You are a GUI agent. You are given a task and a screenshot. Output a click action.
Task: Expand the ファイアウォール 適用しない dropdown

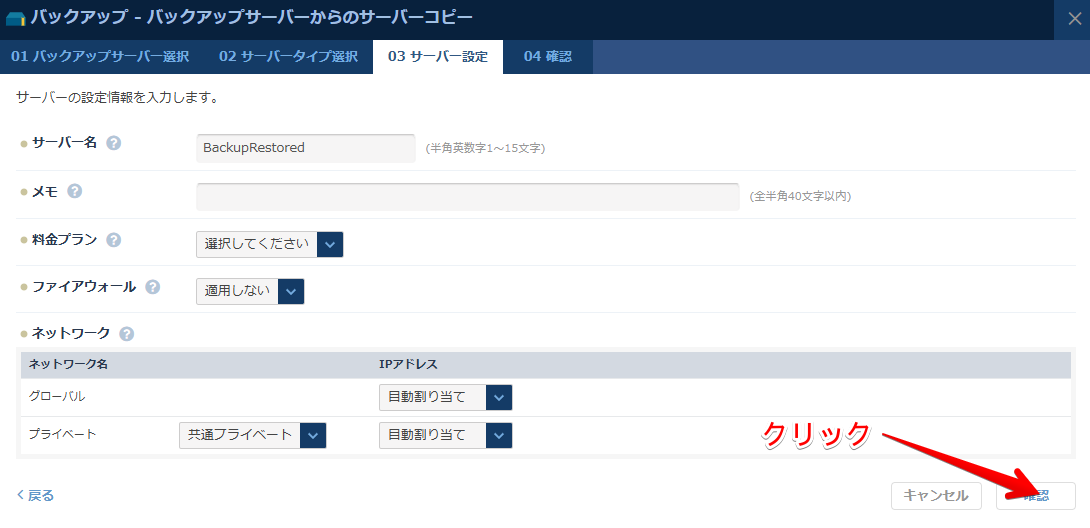click(x=250, y=291)
